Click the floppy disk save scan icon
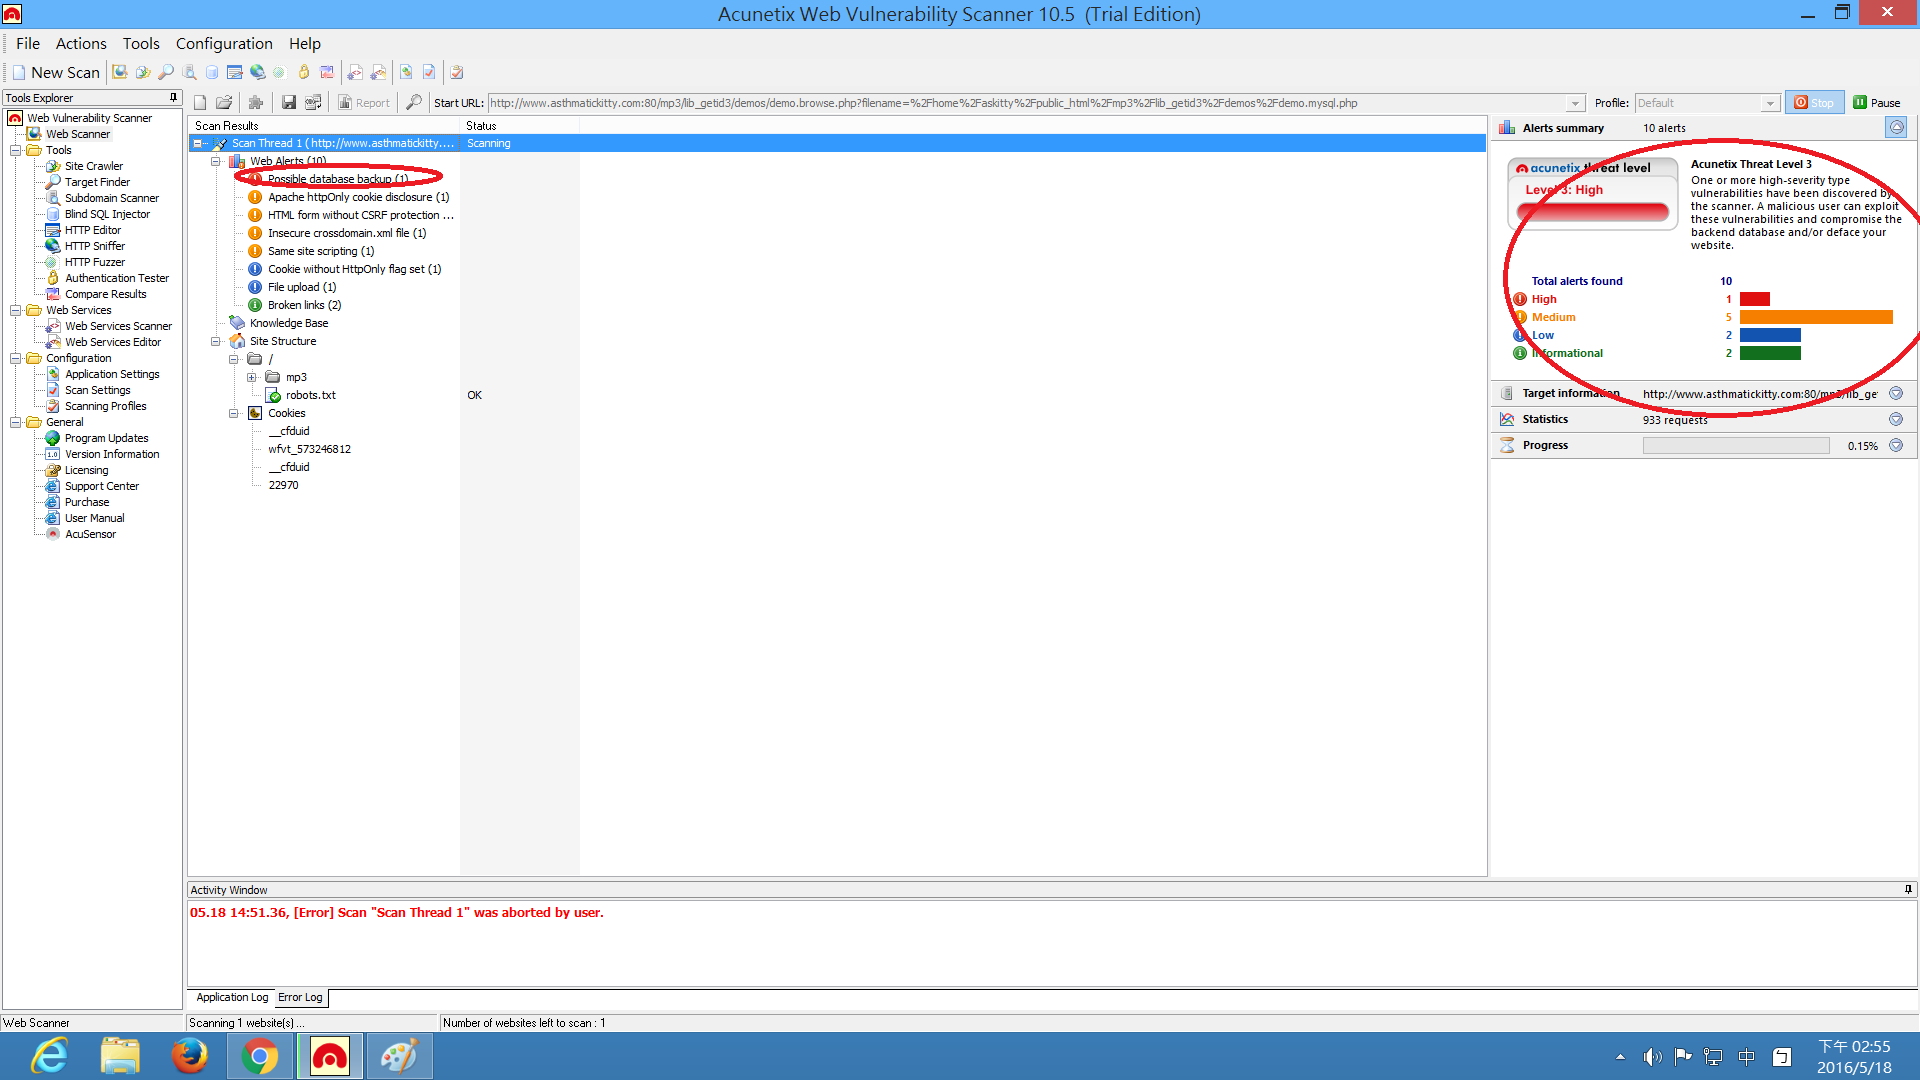The image size is (1920, 1080). [289, 102]
